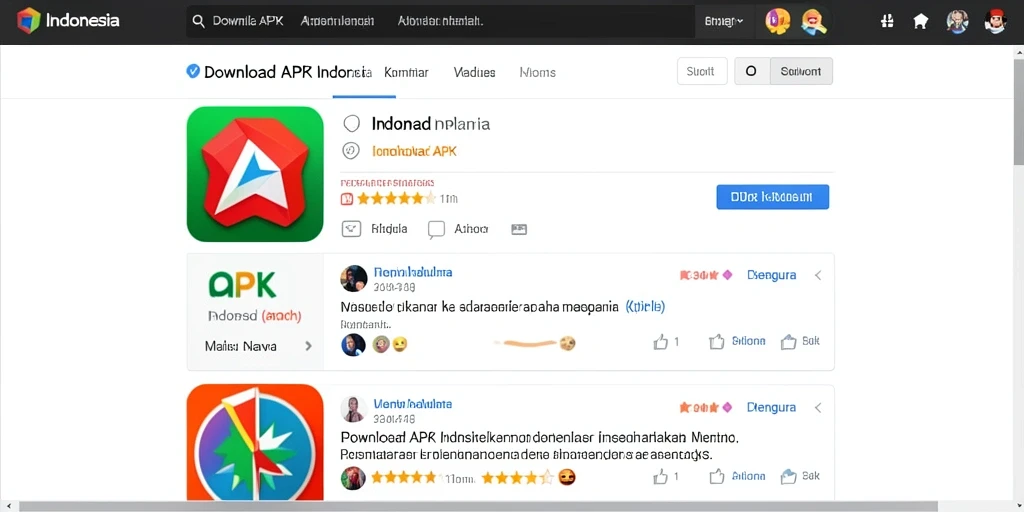
Task: Click the five-star rating left of 11om
Action: click(404, 477)
